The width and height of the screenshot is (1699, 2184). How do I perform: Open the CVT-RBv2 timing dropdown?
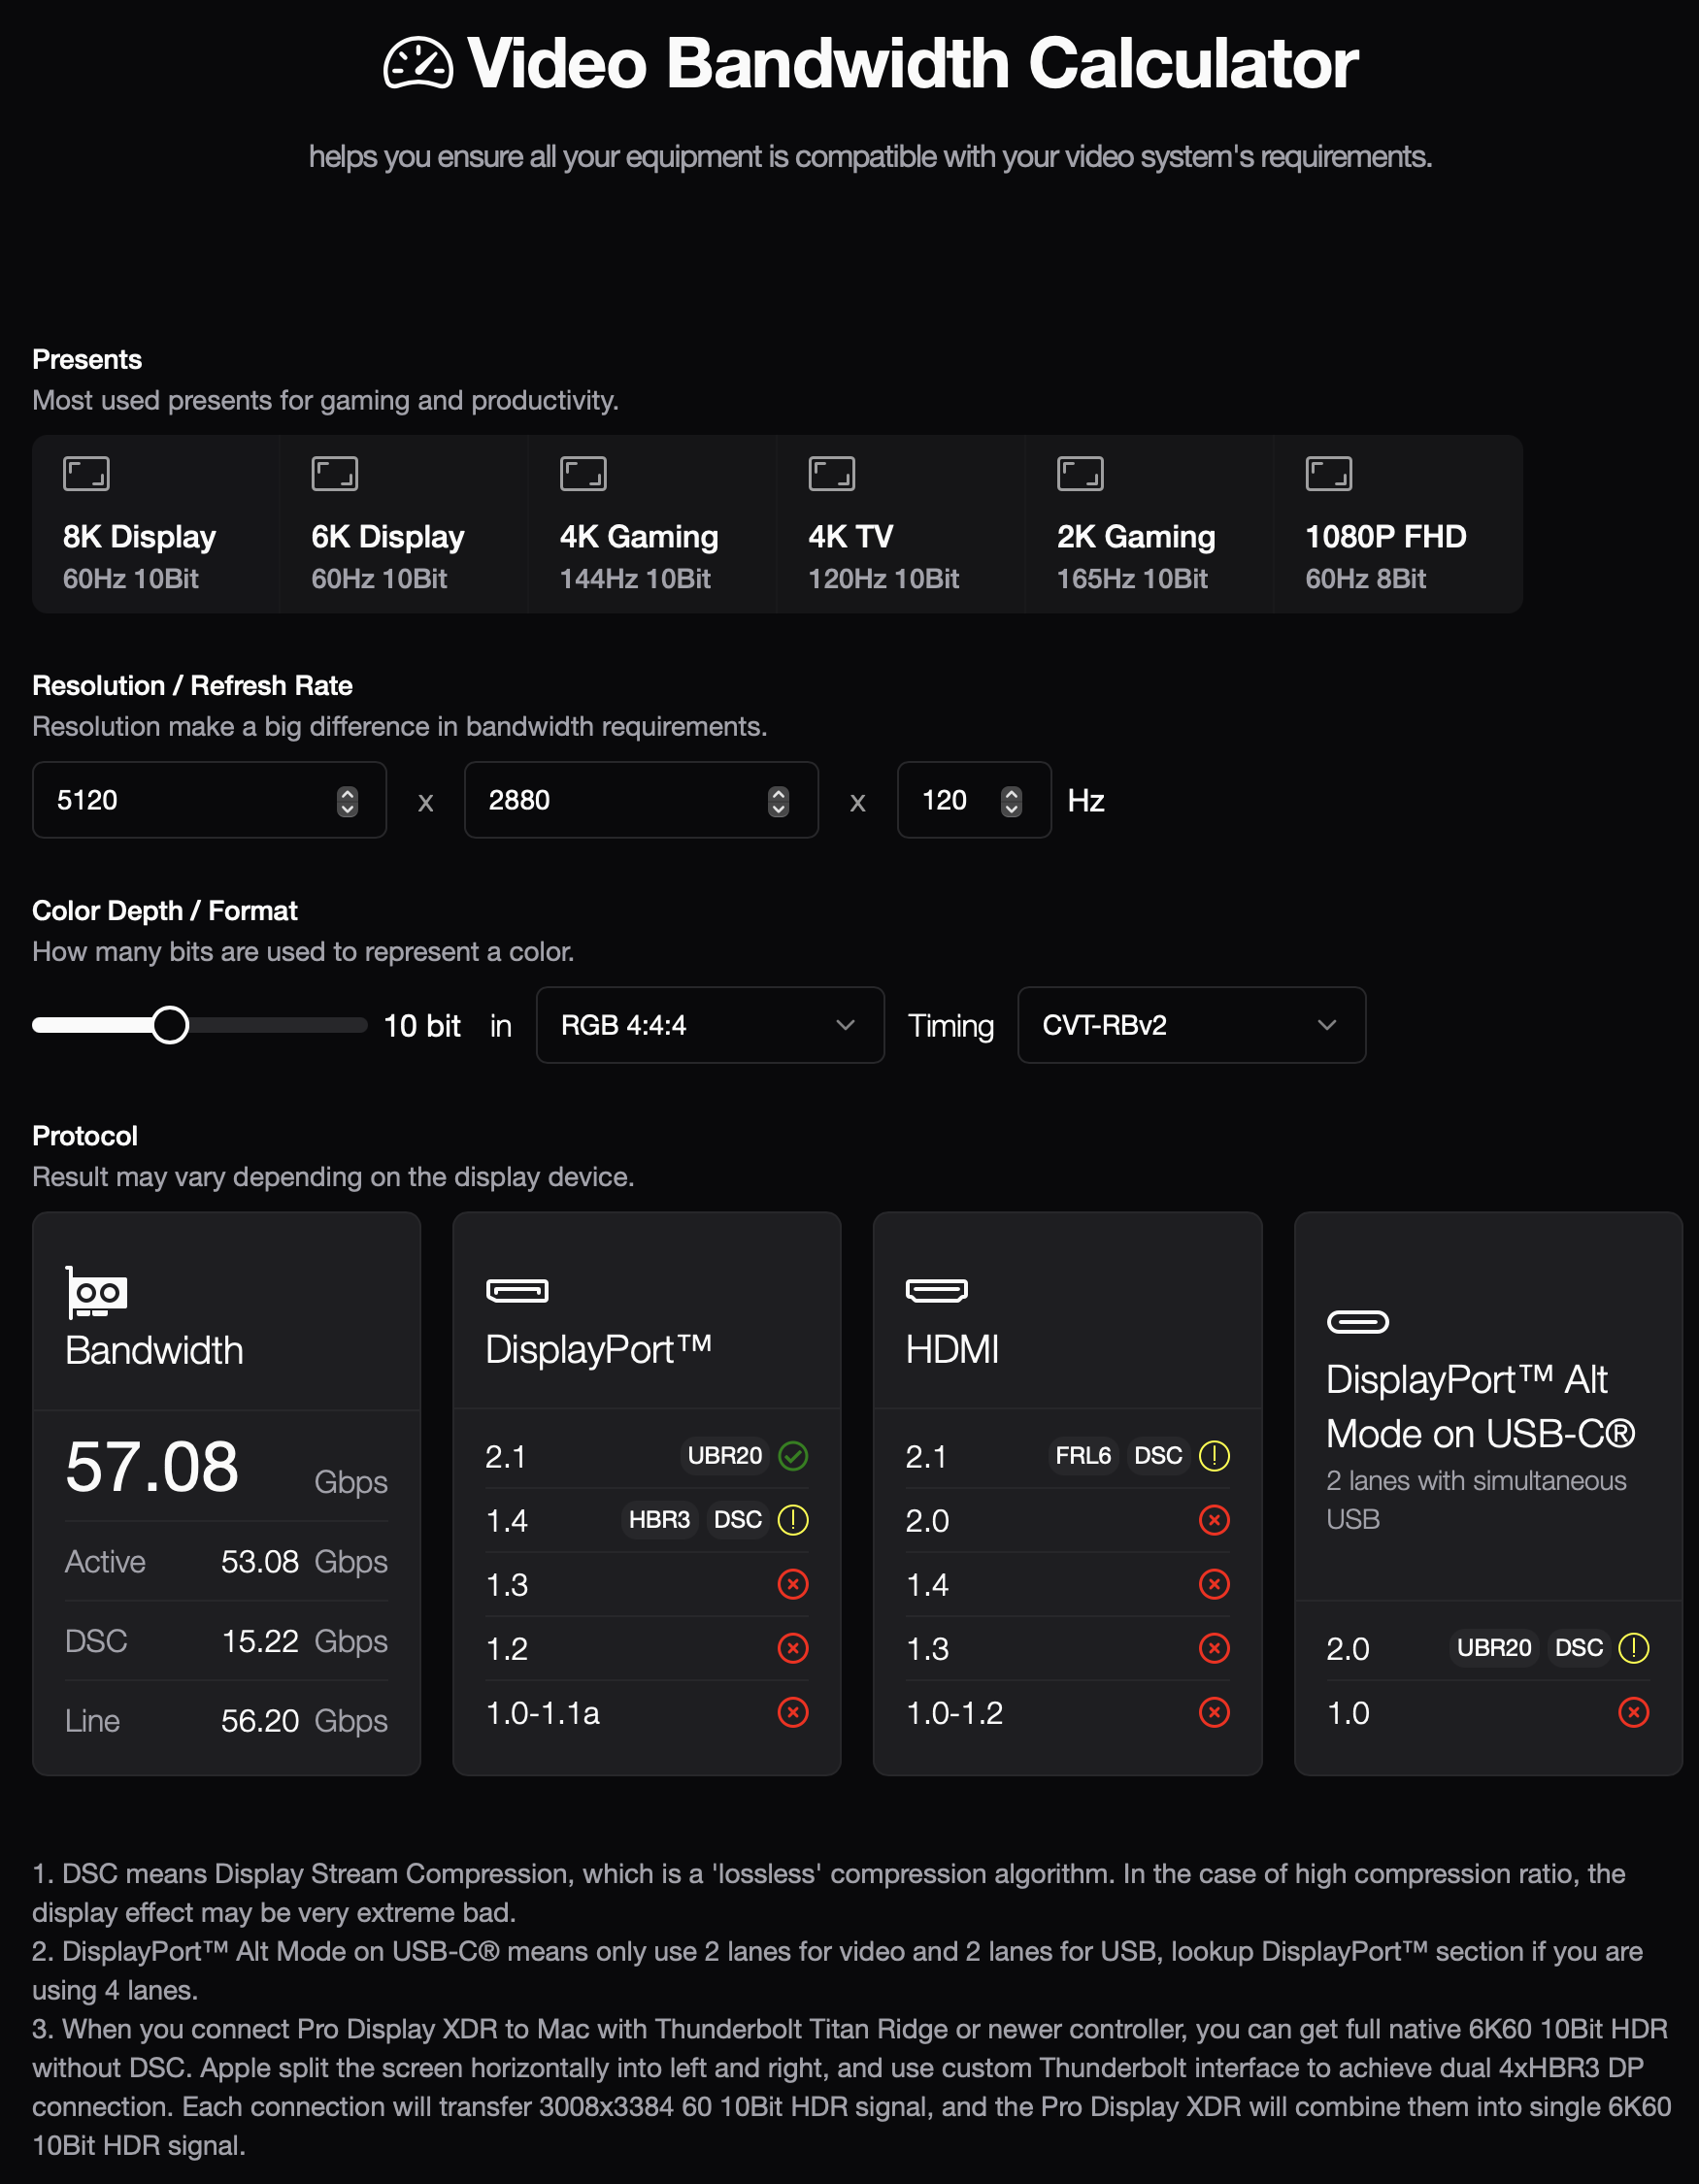click(1192, 1025)
